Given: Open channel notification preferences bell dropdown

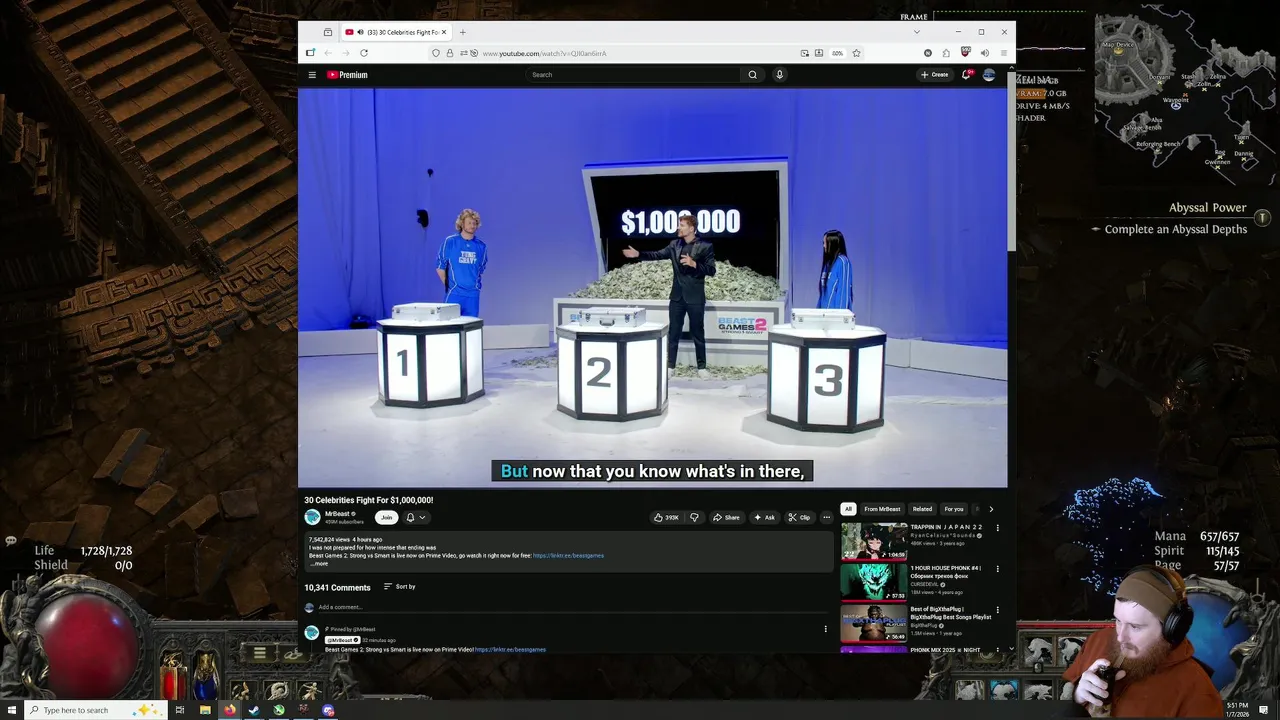Looking at the screenshot, I should pos(415,517).
